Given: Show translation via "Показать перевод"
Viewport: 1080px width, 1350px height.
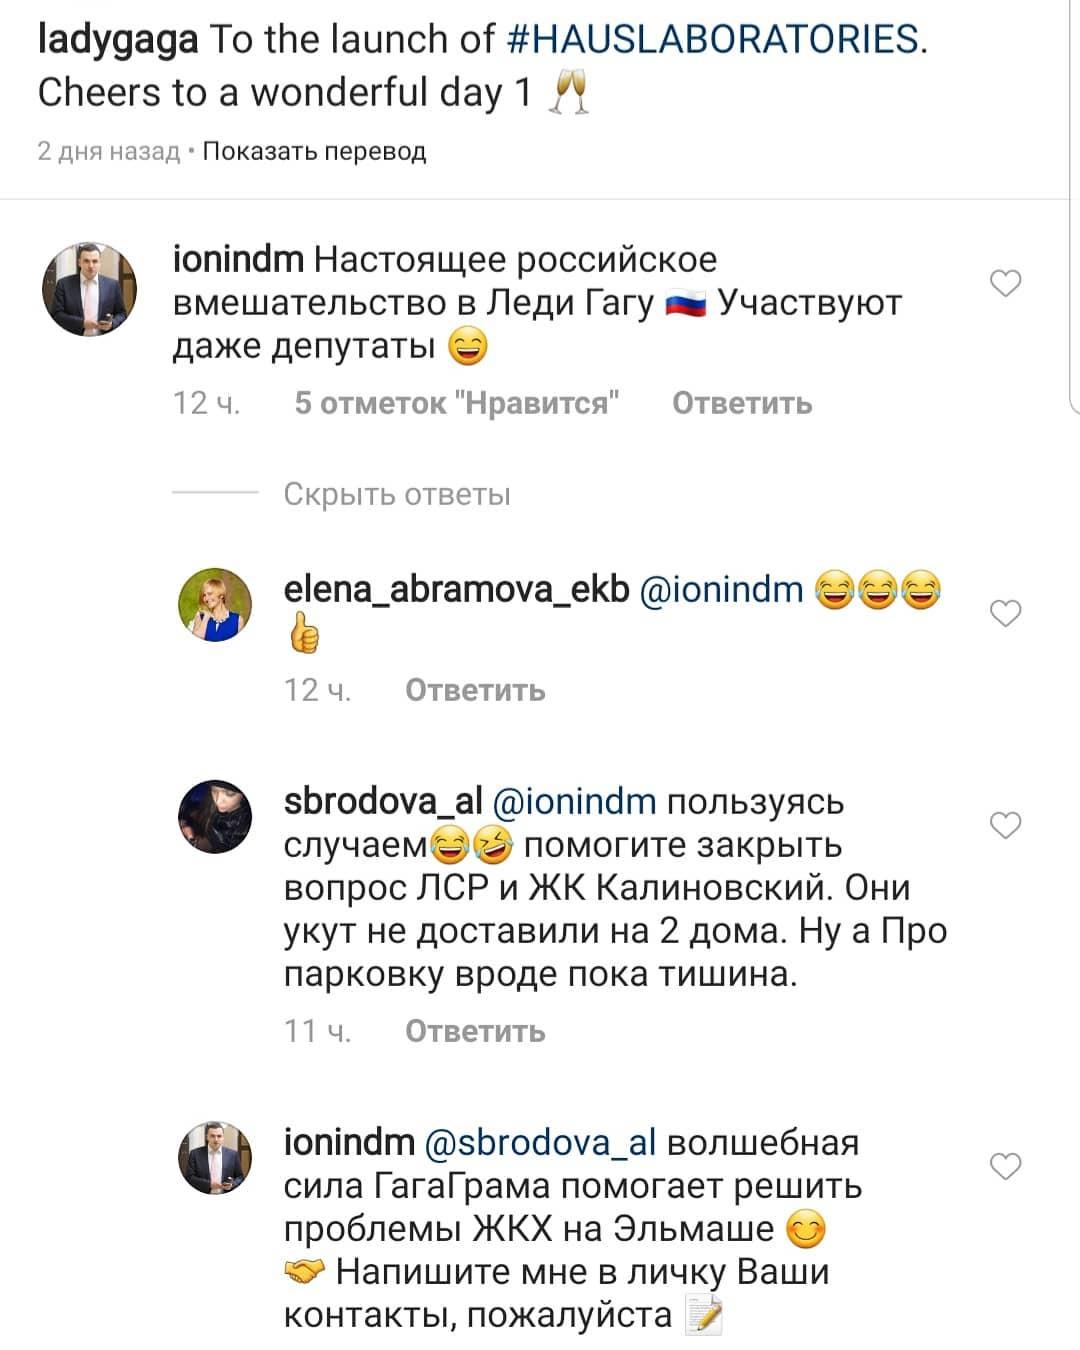Looking at the screenshot, I should click(x=314, y=151).
